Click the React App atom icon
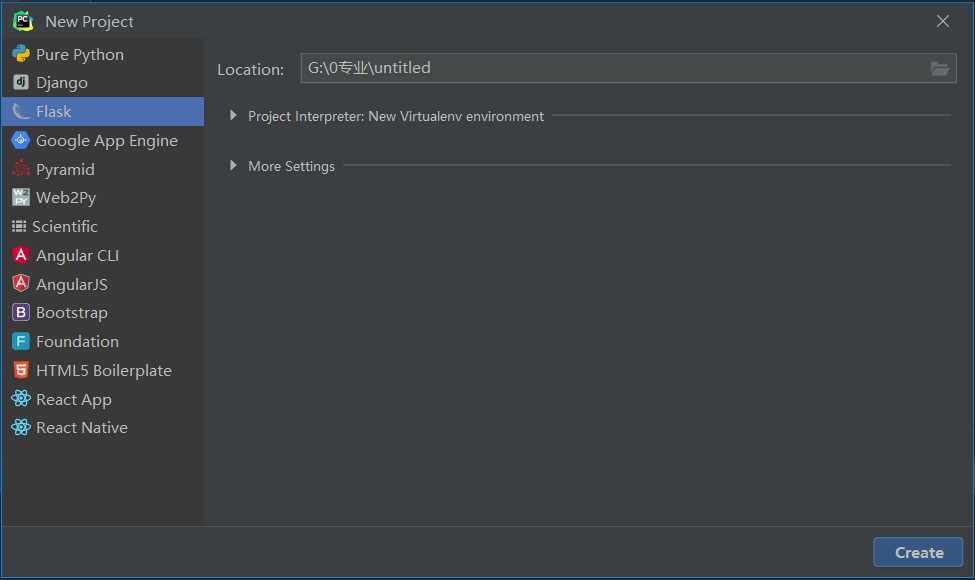This screenshot has height=580, width=975. coord(21,398)
